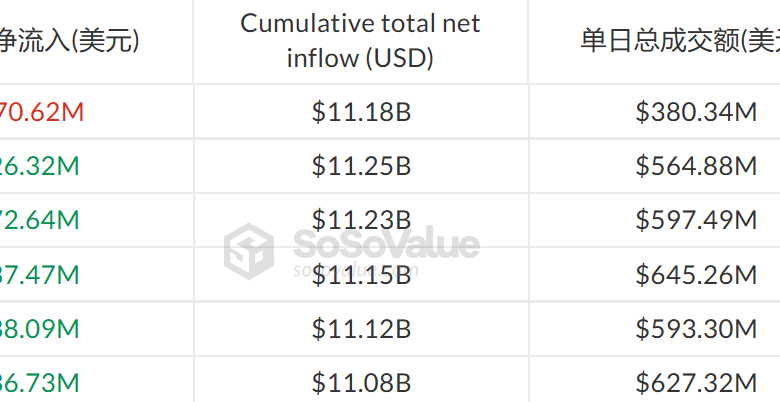Click the SoSoValue watermark text
780x402 pixels.
click(386, 244)
